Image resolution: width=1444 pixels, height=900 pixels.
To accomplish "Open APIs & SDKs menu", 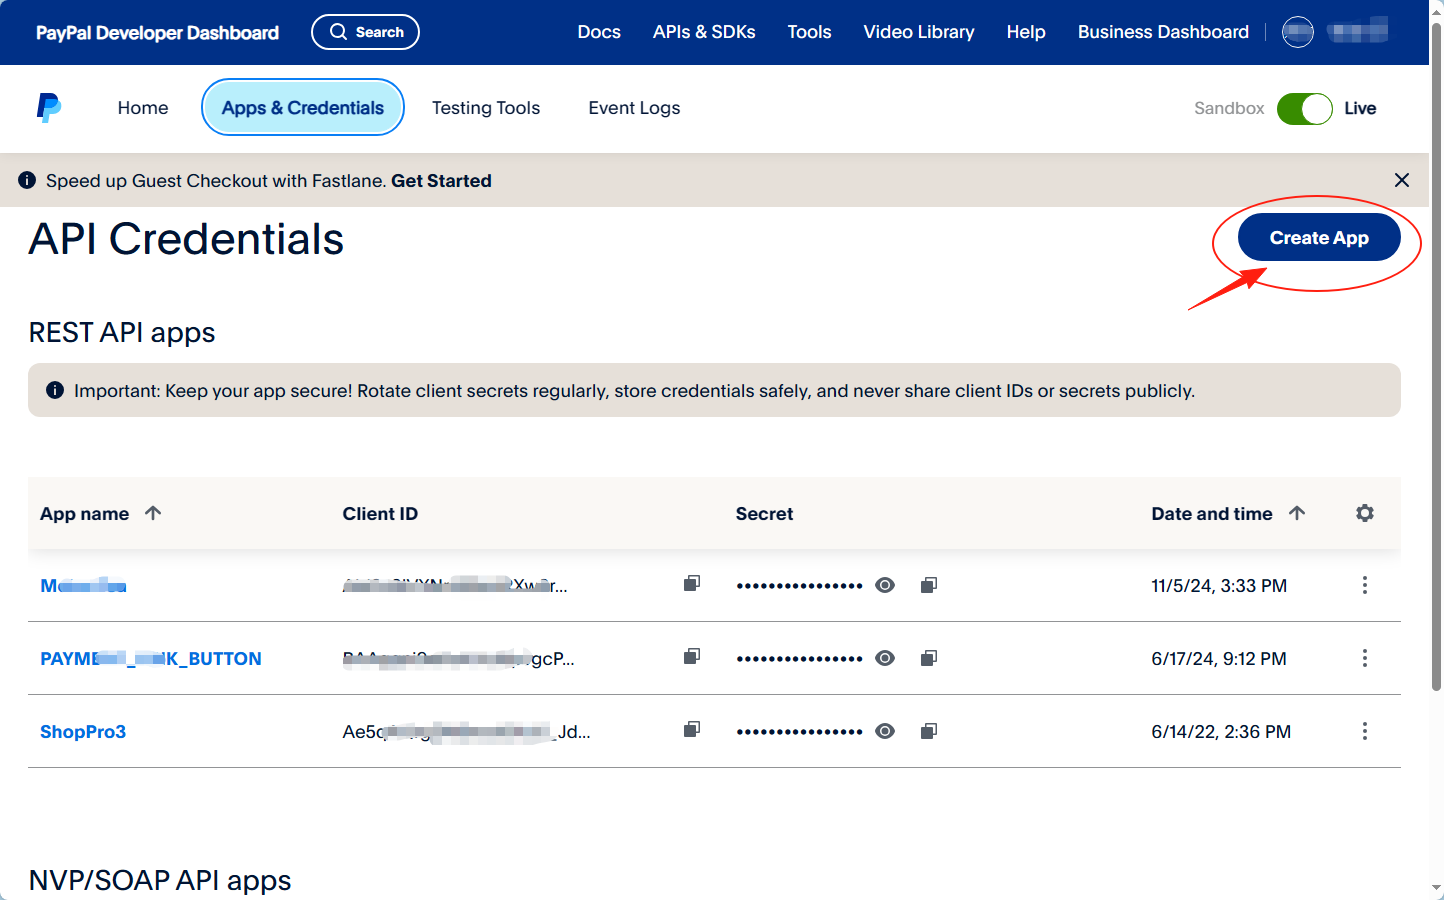I will 704,32.
